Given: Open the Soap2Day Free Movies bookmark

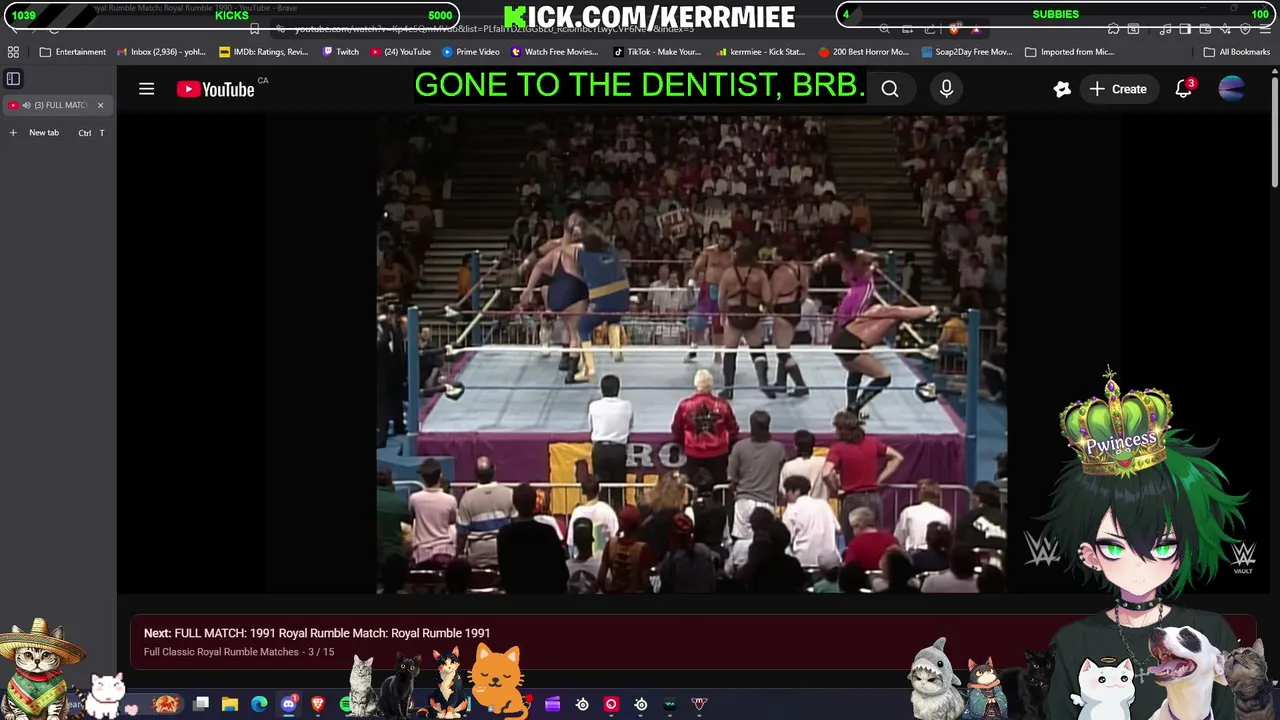Looking at the screenshot, I should pos(967,52).
